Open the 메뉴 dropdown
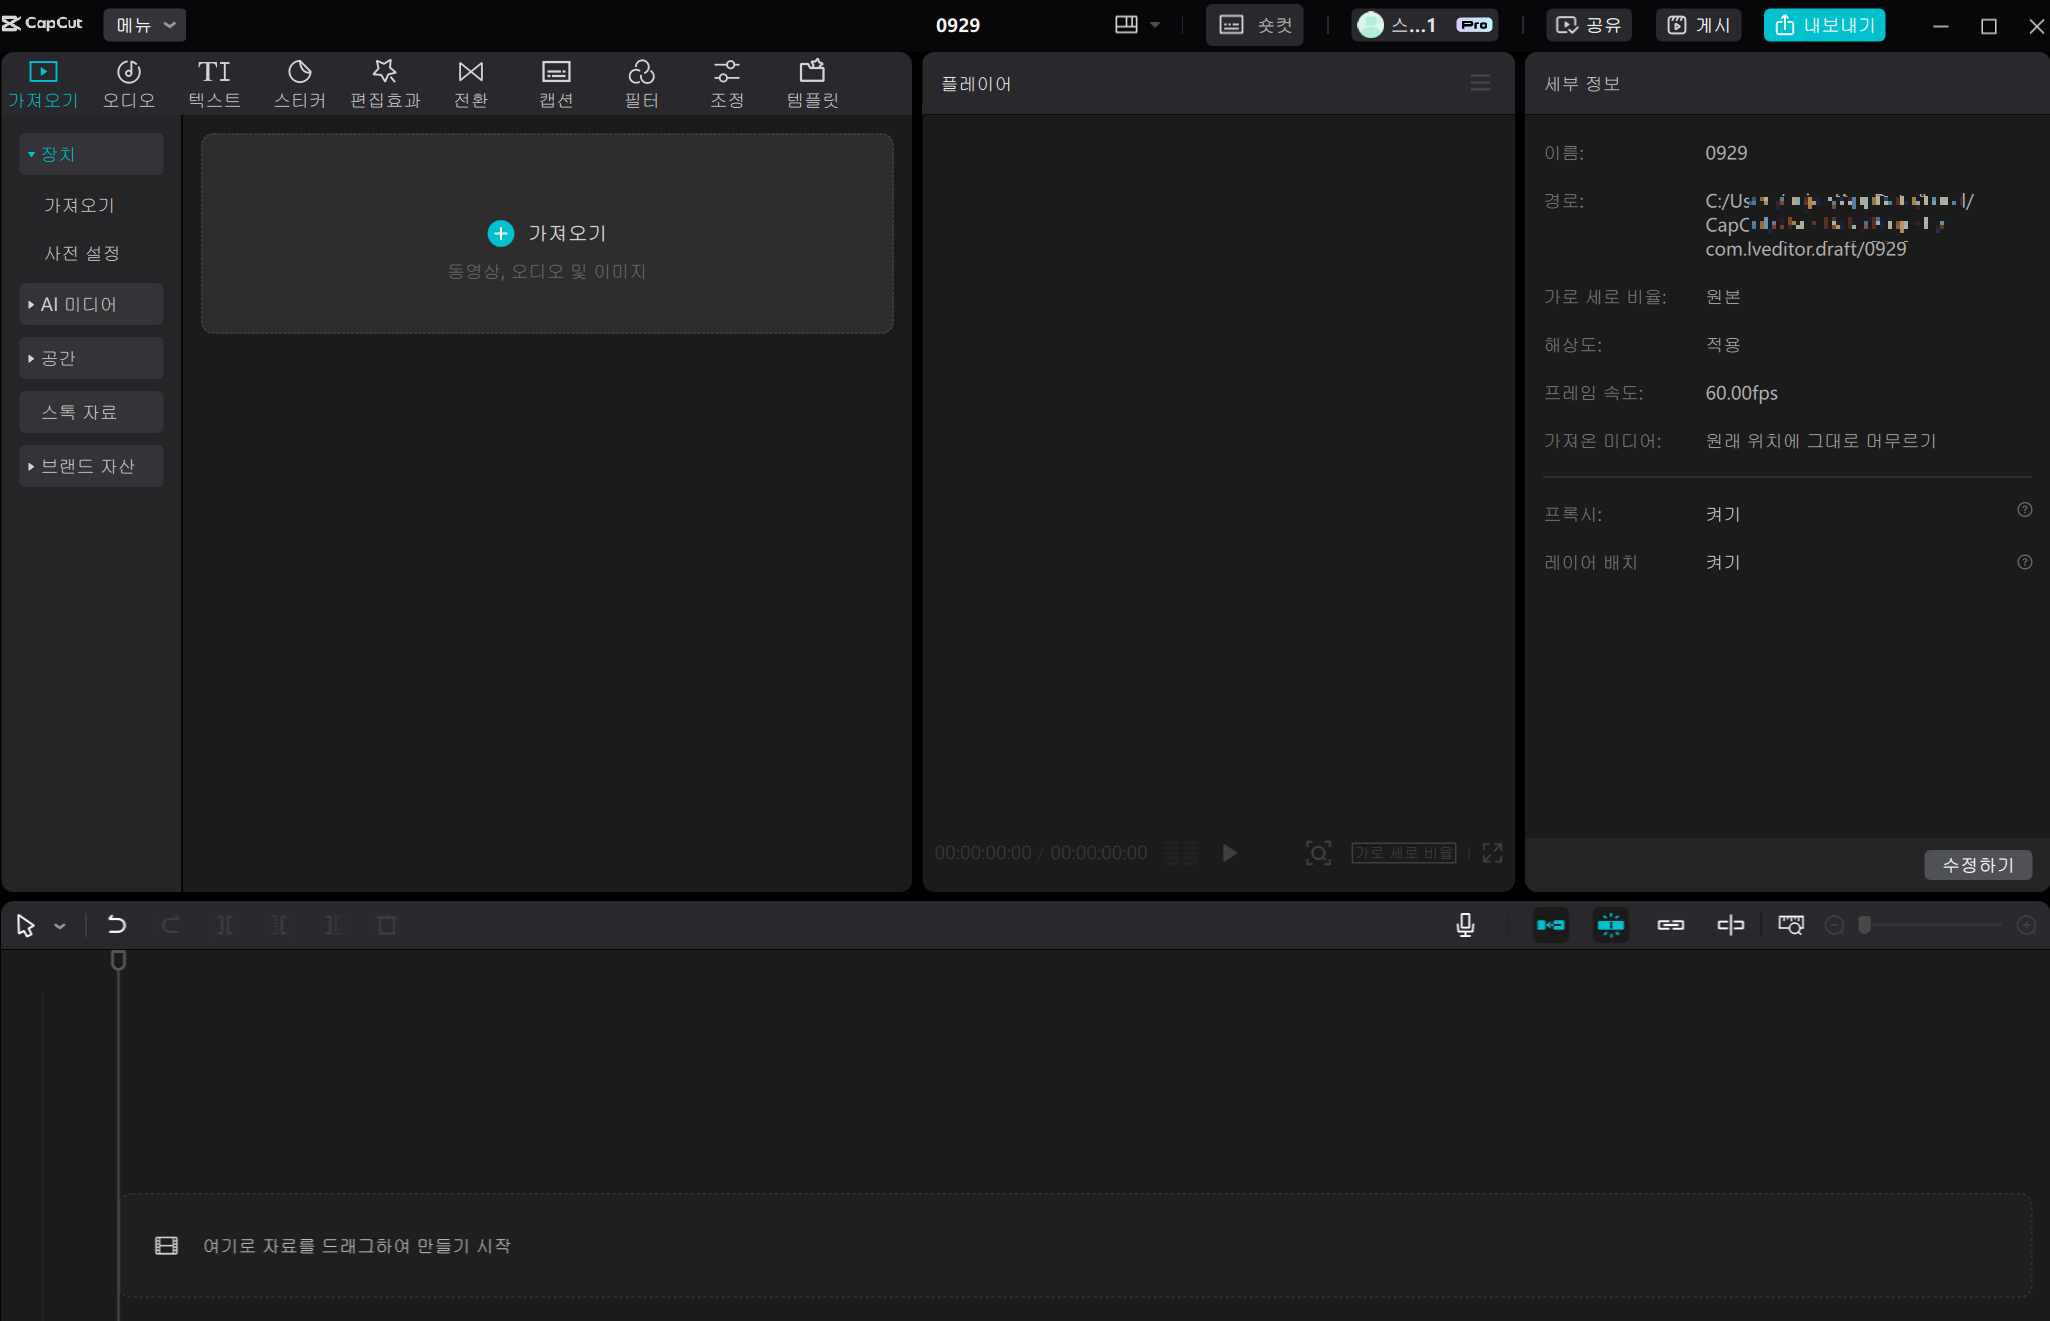Image resolution: width=2050 pixels, height=1321 pixels. 145,25
